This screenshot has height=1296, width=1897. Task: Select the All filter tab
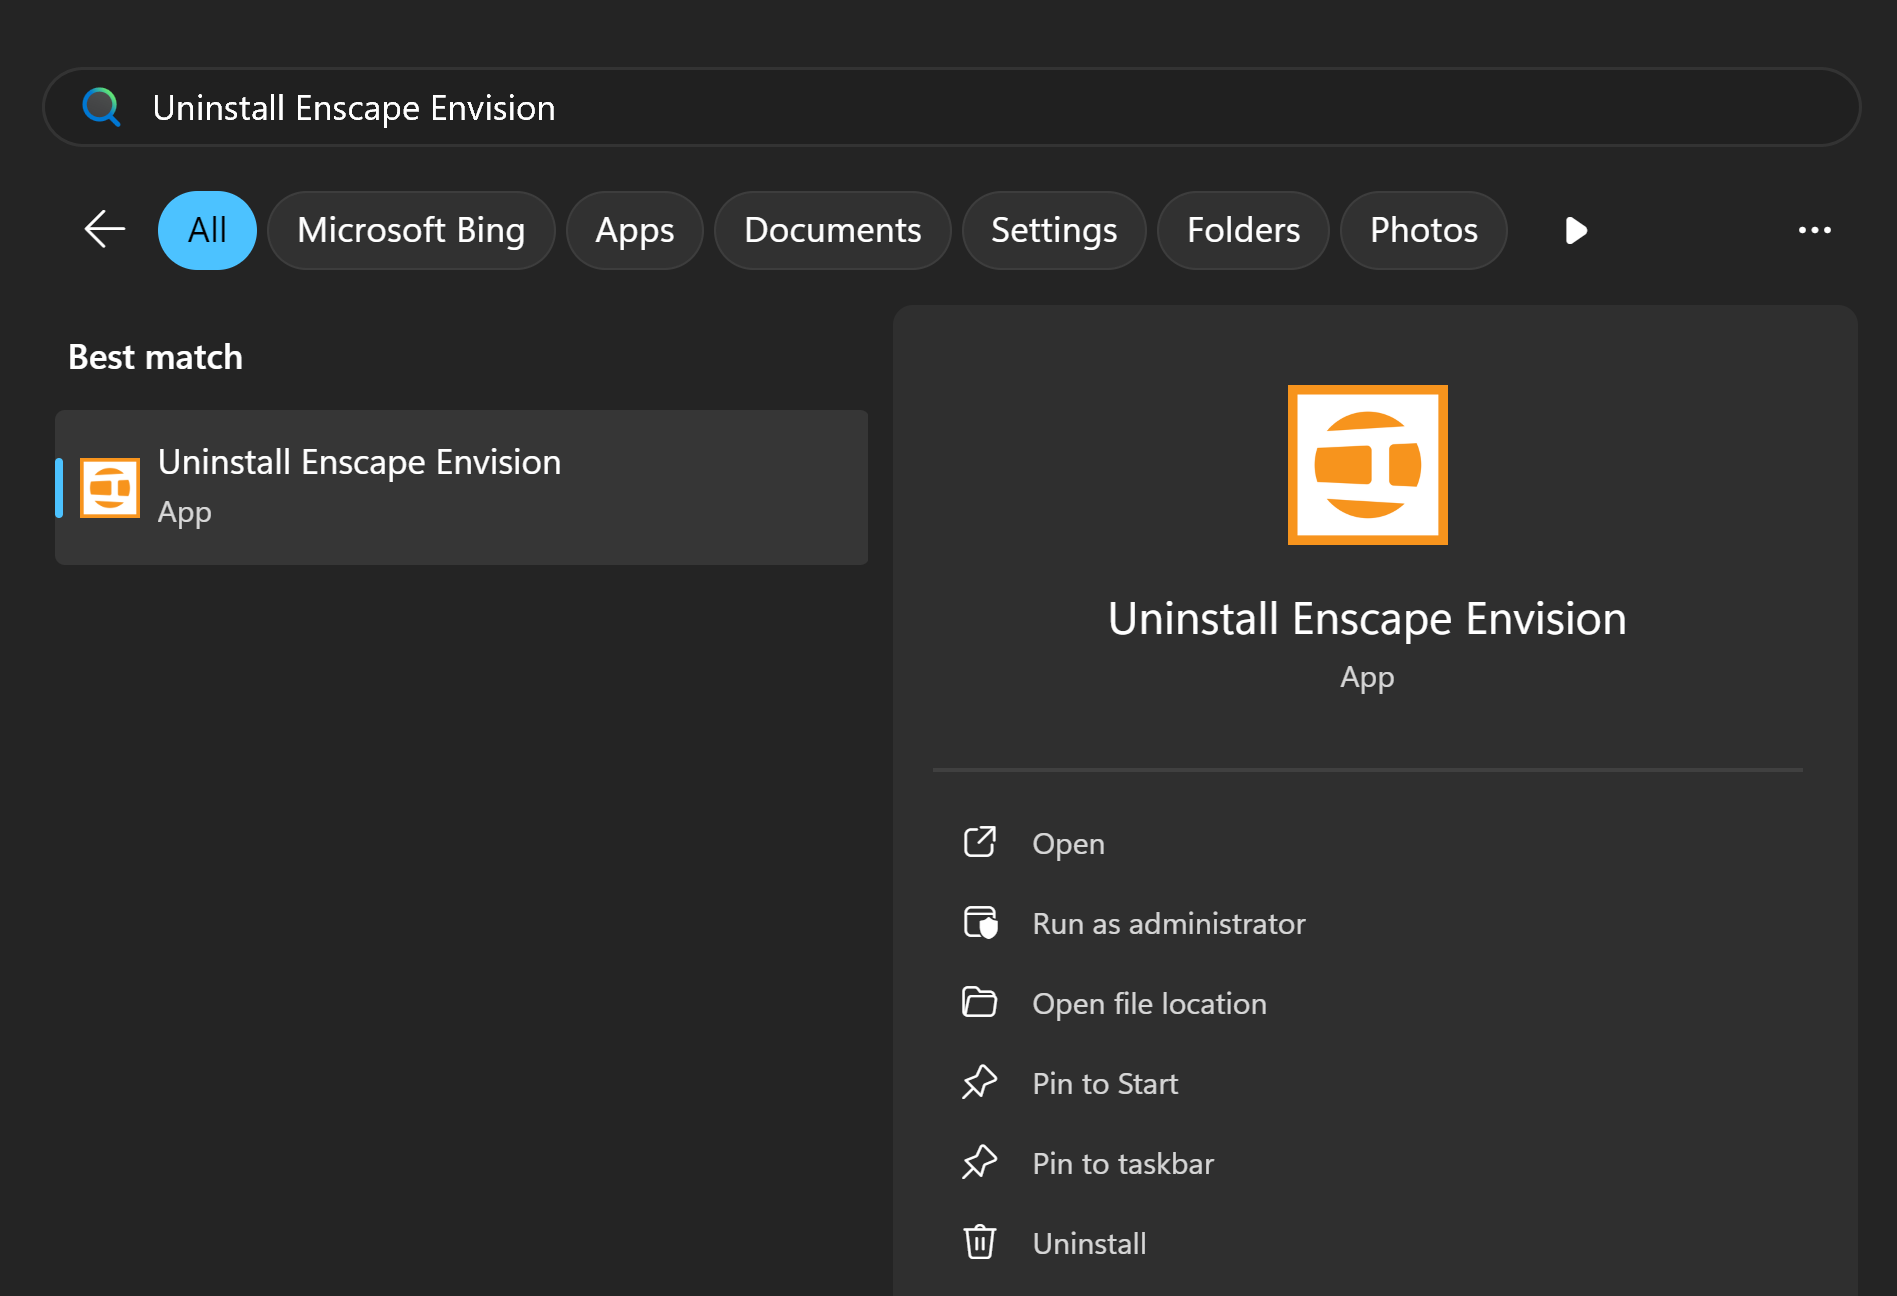coord(207,230)
